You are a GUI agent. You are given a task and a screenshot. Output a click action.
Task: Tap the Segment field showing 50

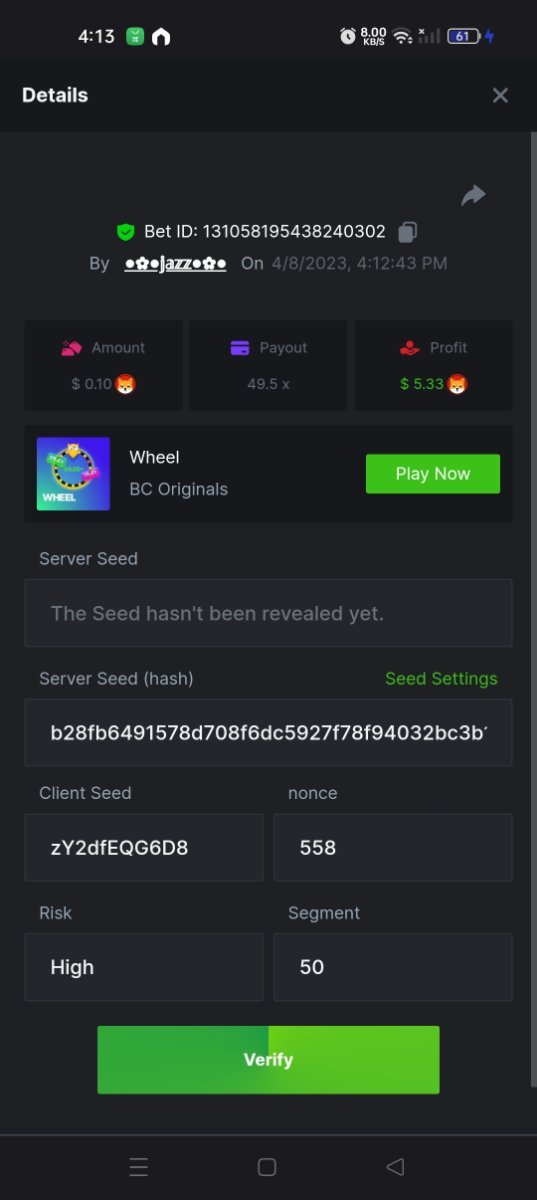(x=393, y=967)
